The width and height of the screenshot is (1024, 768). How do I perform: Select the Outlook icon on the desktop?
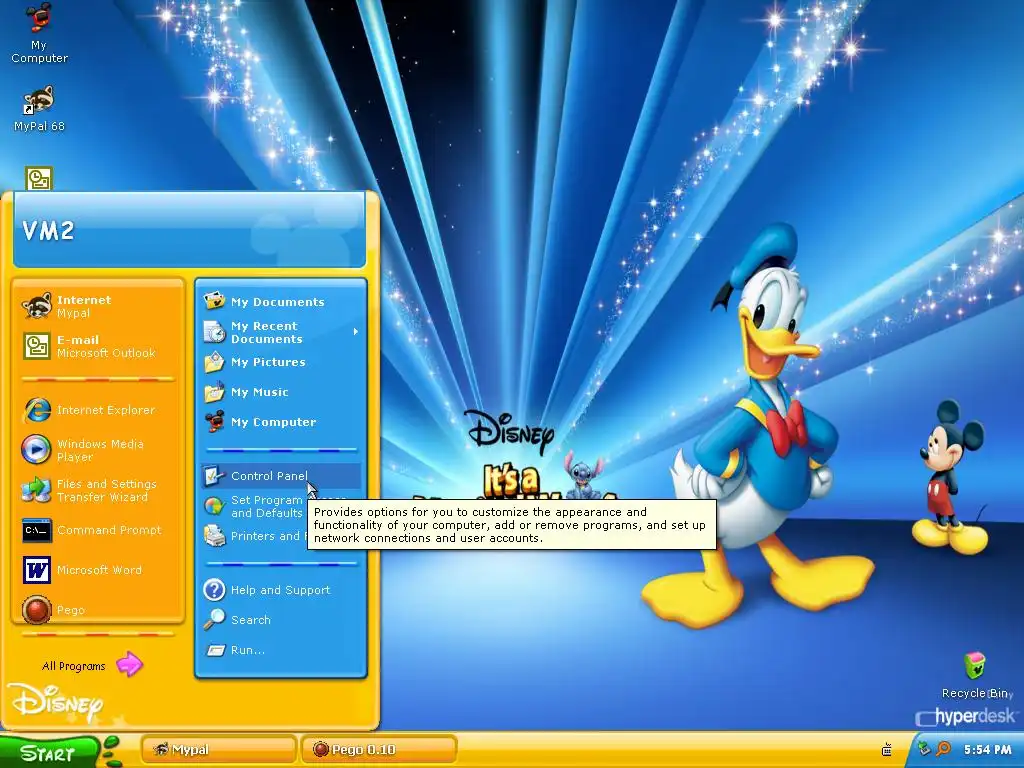[x=39, y=178]
